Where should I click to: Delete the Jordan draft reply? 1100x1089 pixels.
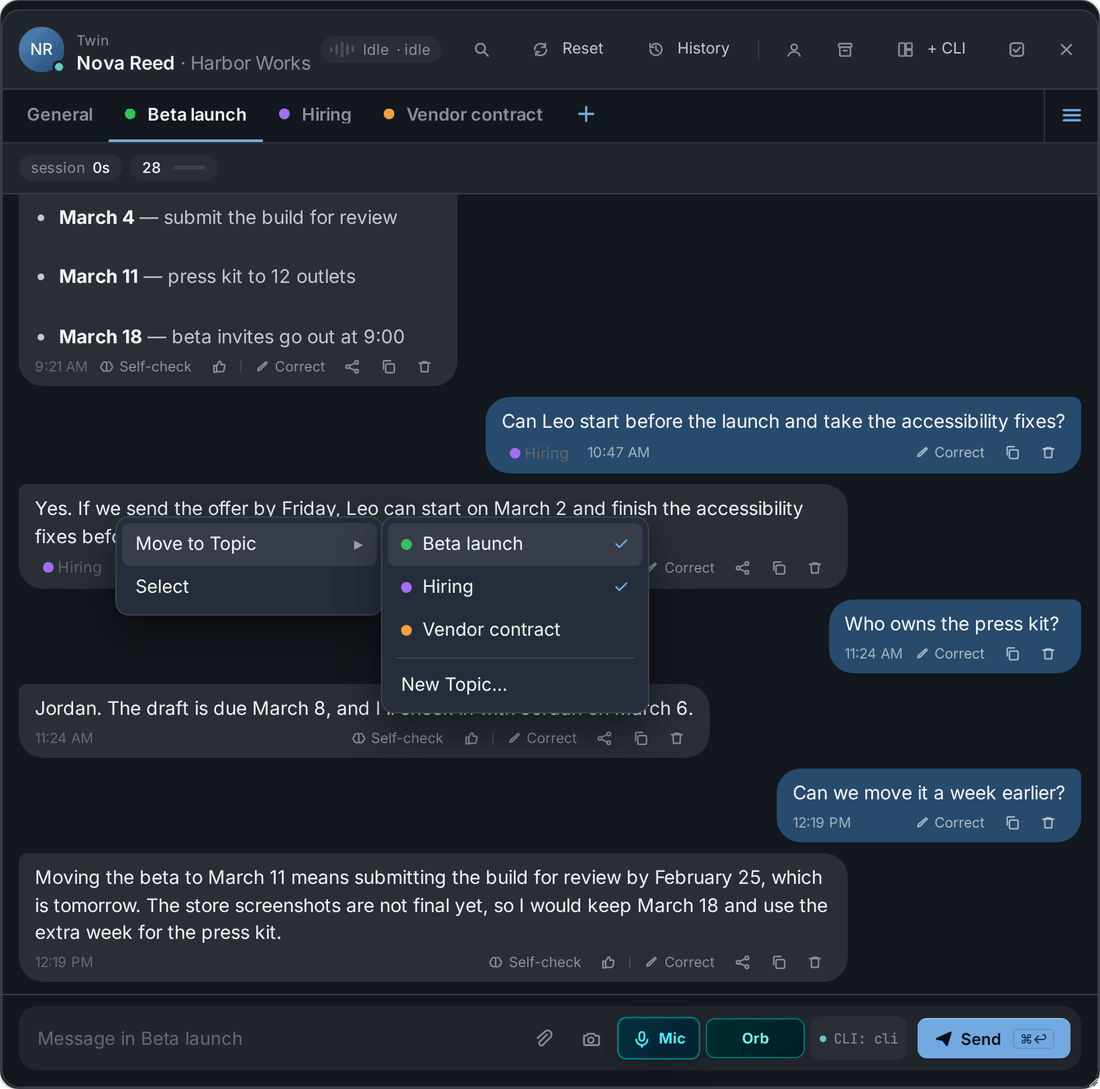pyautogui.click(x=676, y=739)
